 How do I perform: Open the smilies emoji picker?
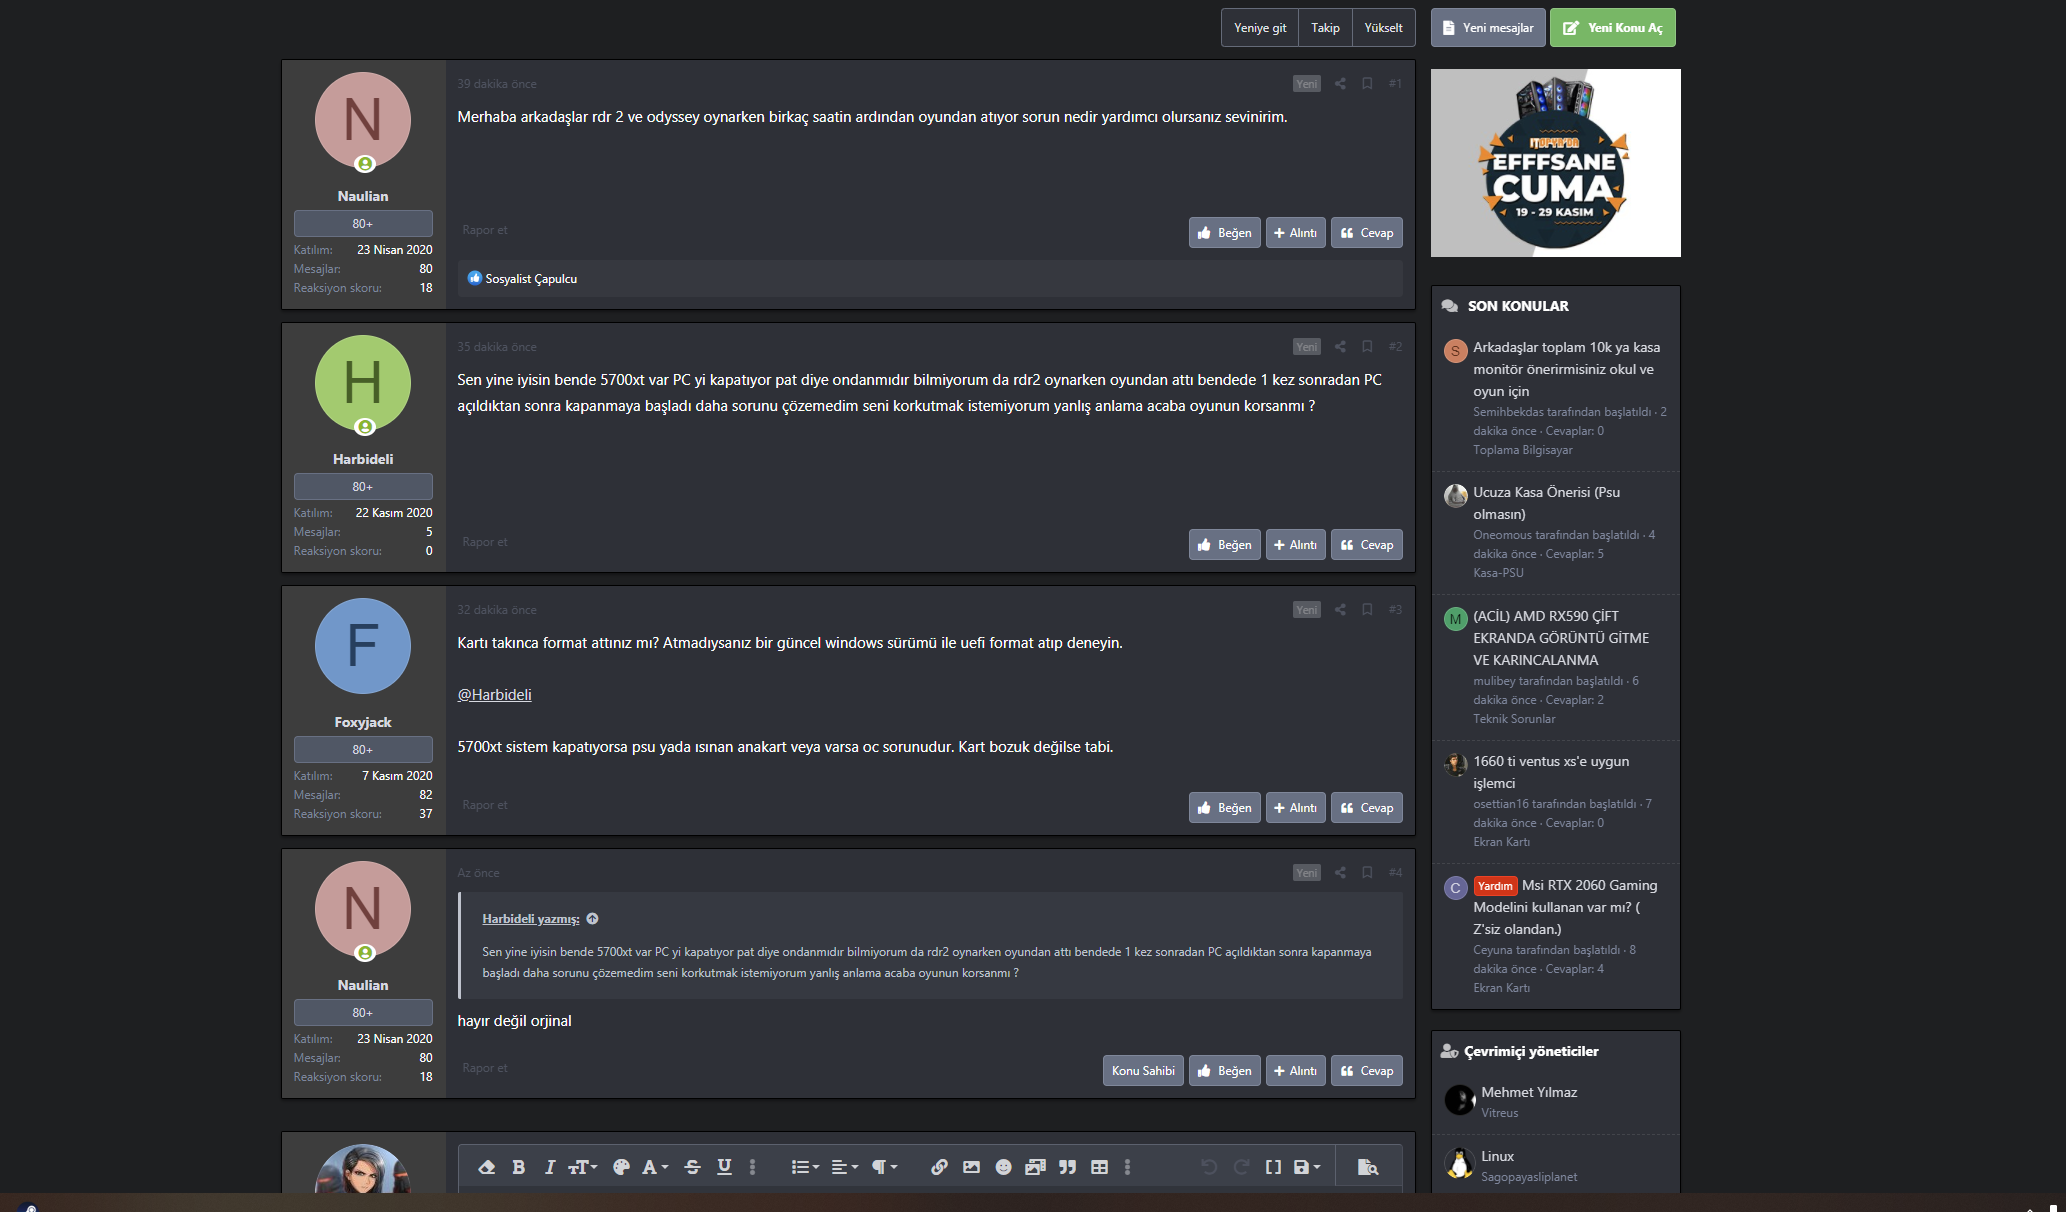(1003, 1167)
